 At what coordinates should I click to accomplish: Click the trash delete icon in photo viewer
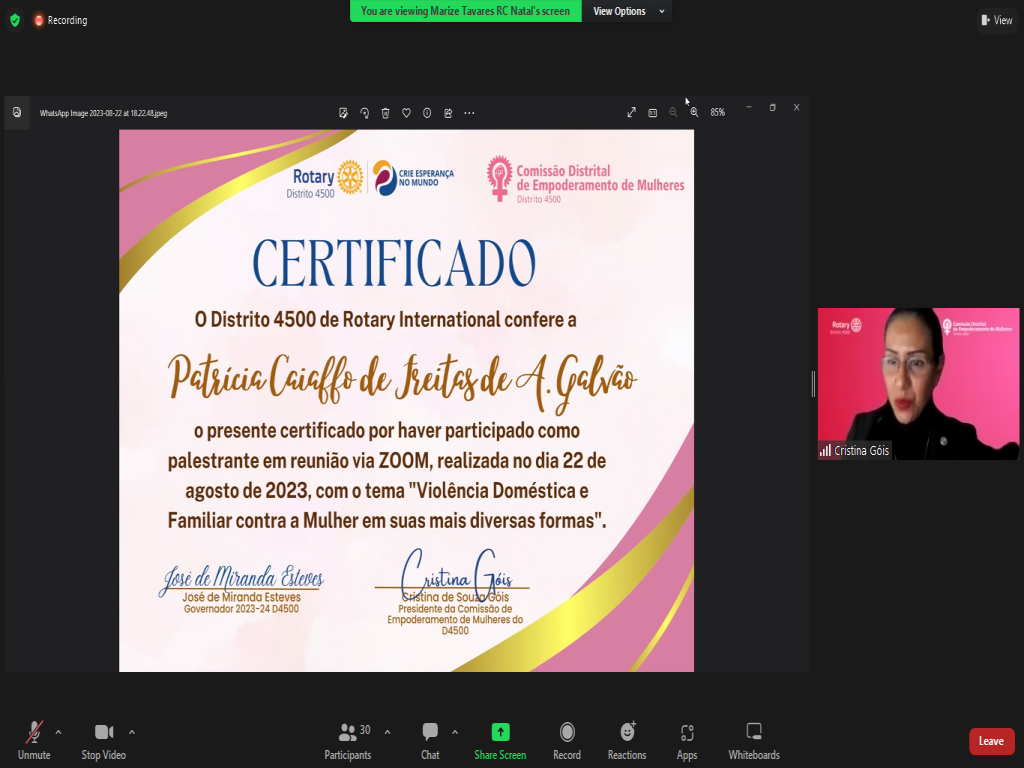pos(385,113)
